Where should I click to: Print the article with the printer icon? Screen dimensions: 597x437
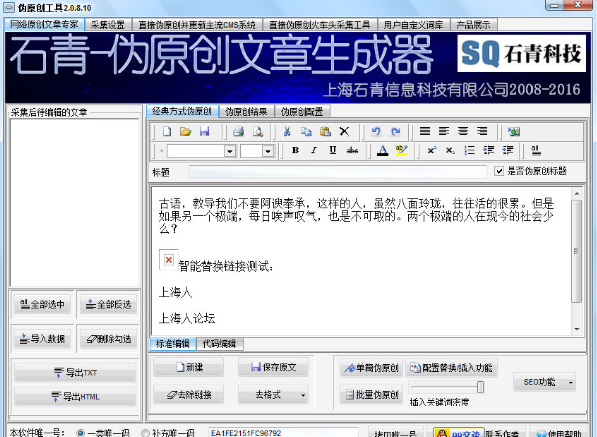click(239, 132)
